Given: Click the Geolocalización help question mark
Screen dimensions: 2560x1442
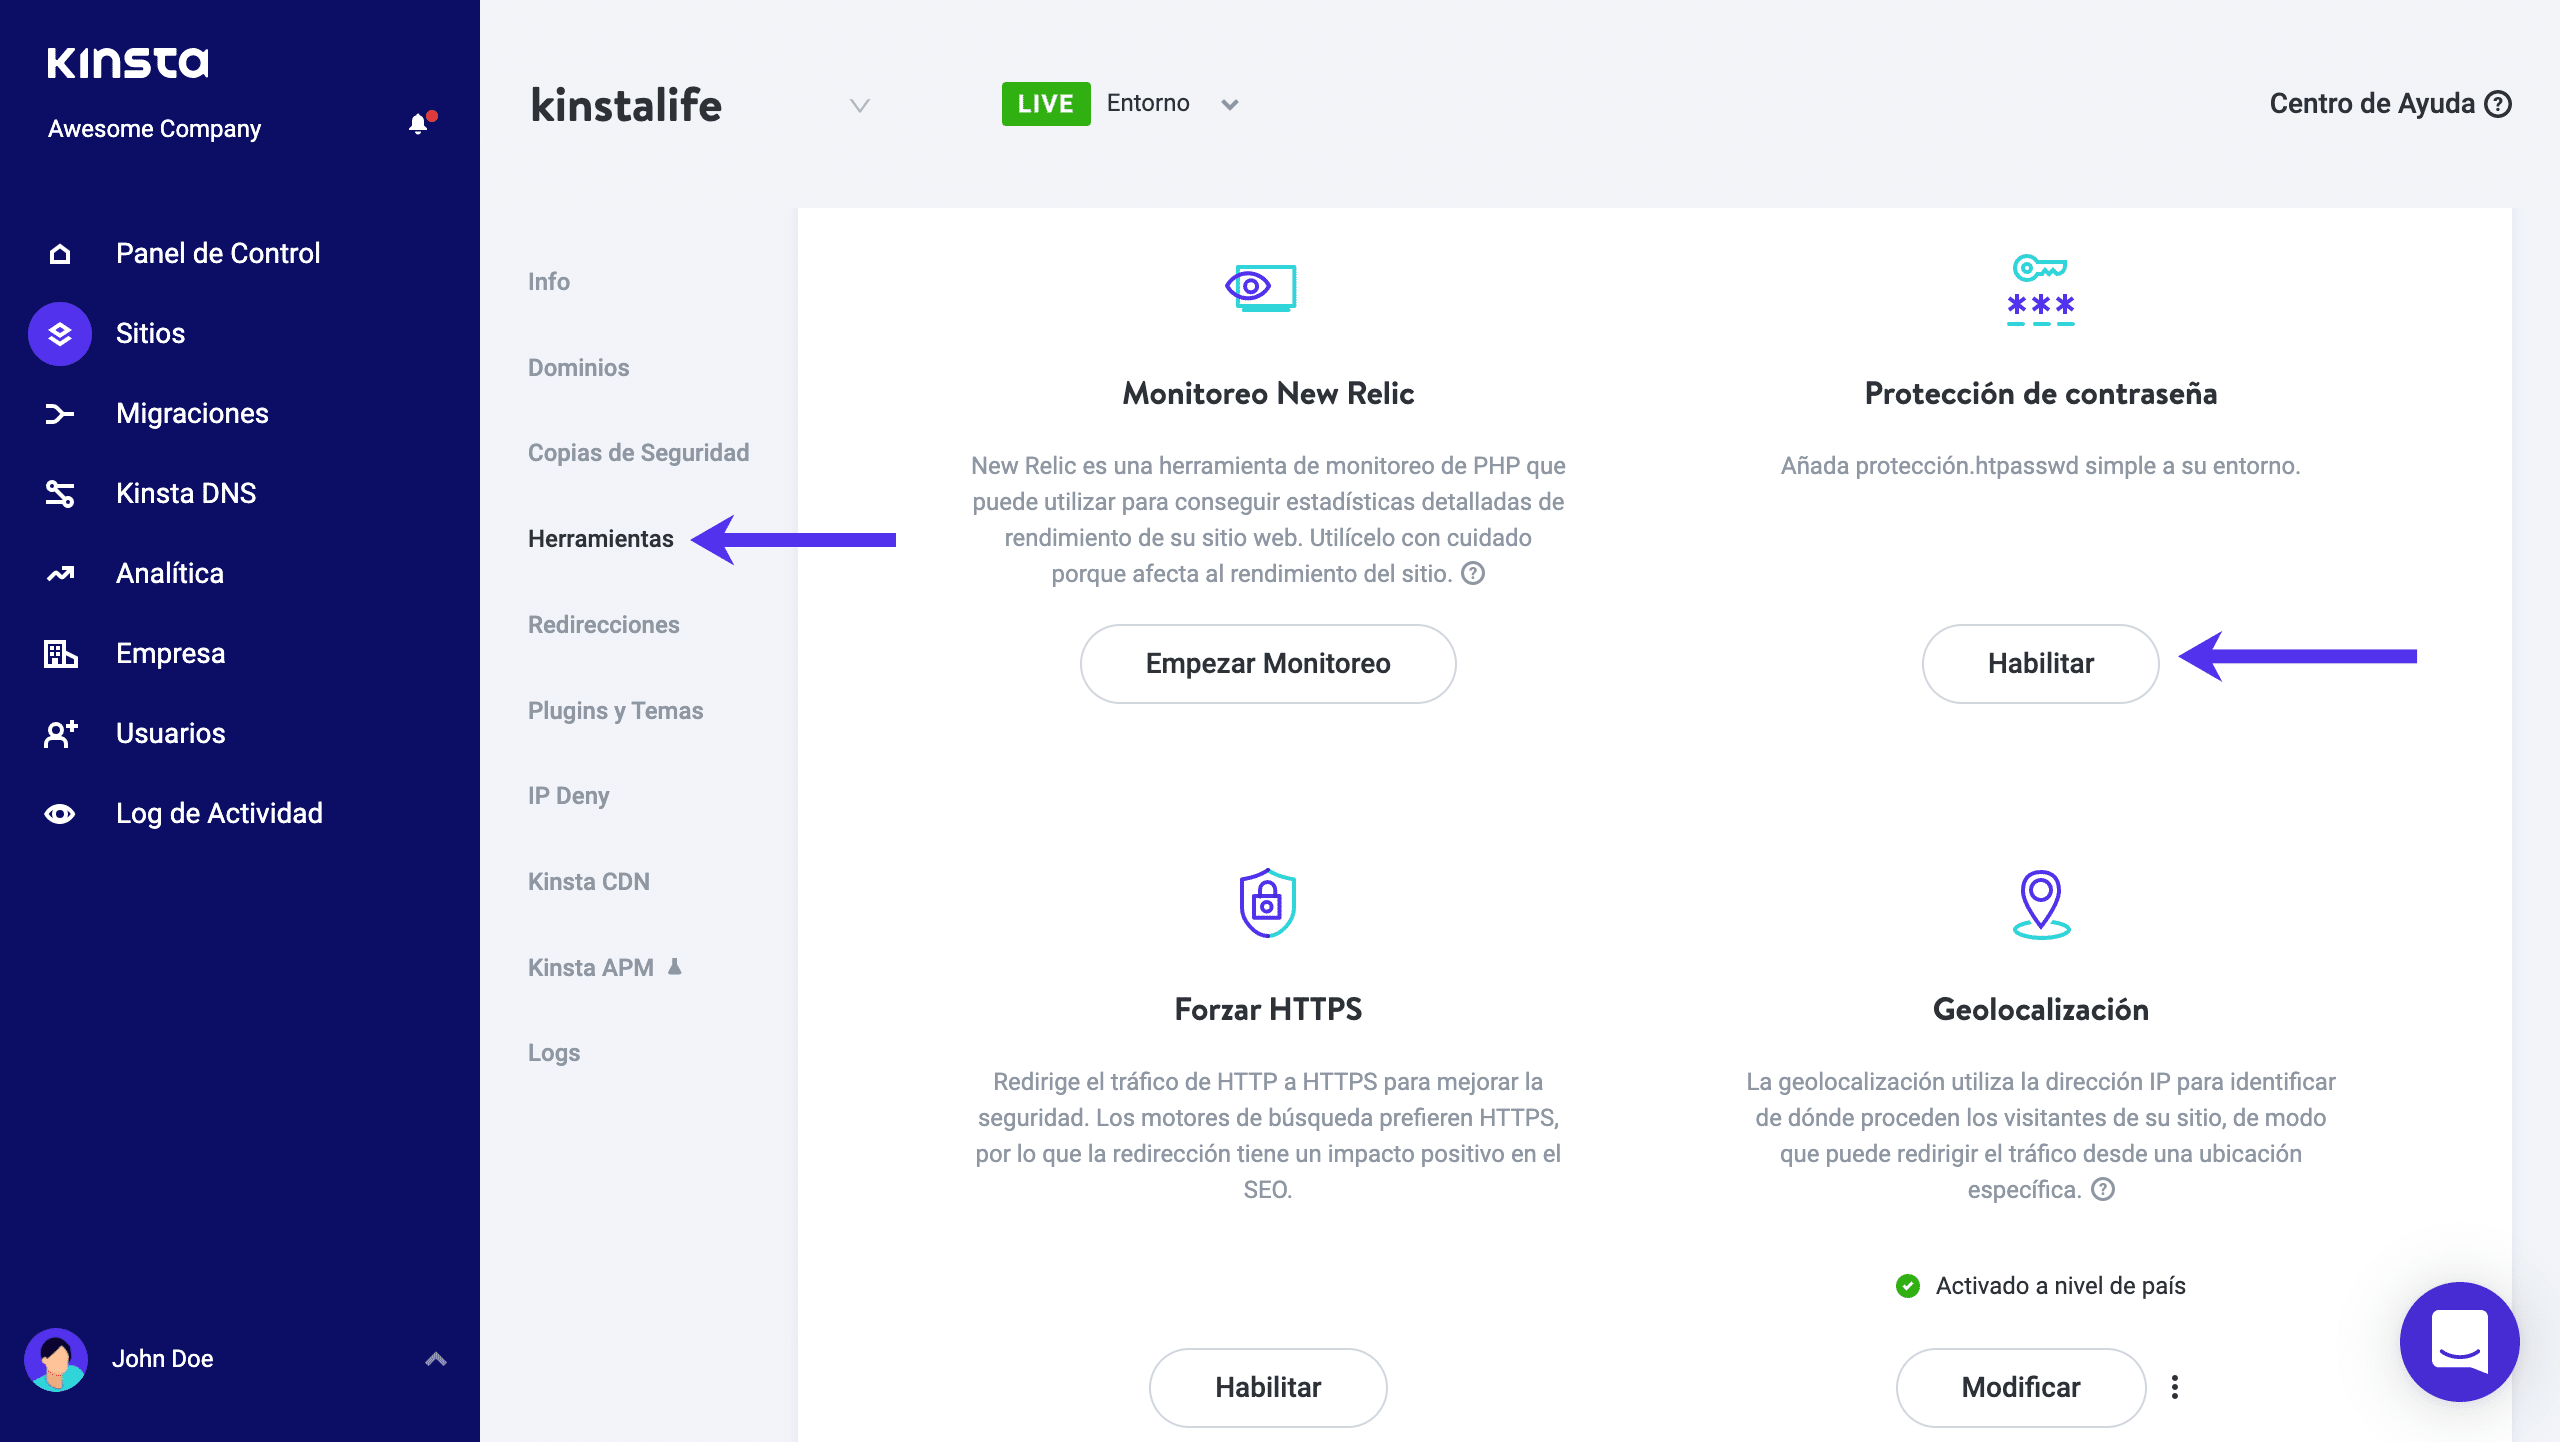Looking at the screenshot, I should pos(2103,1189).
